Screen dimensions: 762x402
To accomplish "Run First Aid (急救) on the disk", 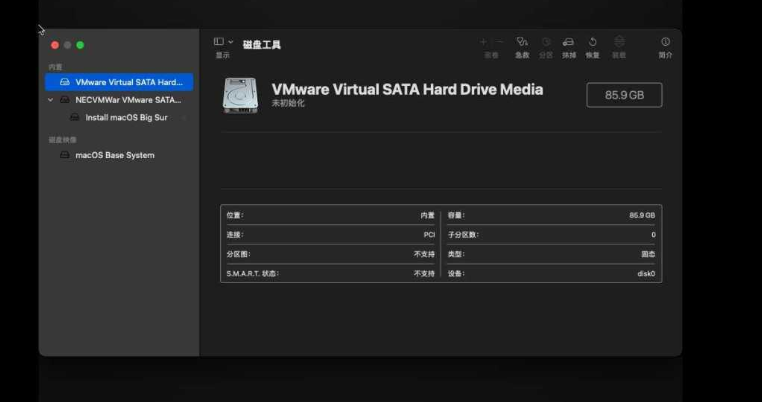I will (x=522, y=42).
